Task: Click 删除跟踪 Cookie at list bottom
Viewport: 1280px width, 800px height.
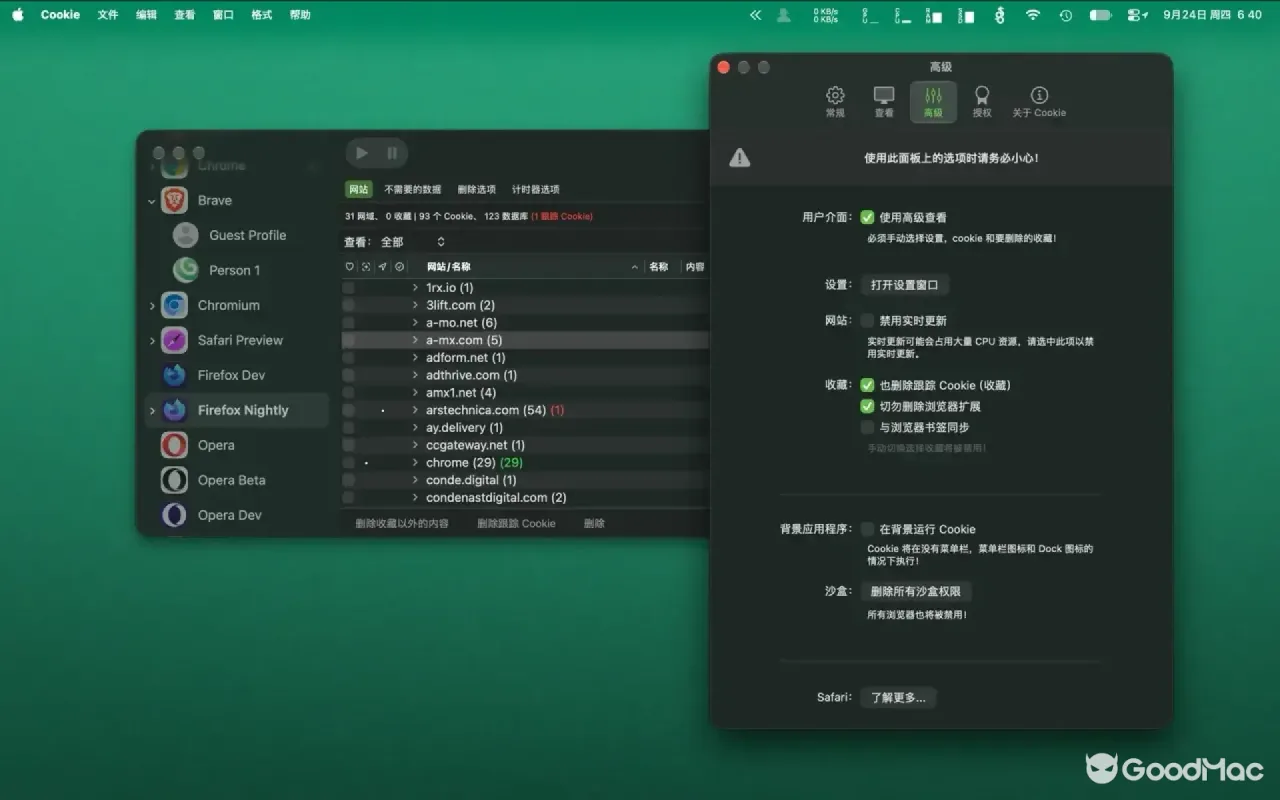Action: [516, 523]
